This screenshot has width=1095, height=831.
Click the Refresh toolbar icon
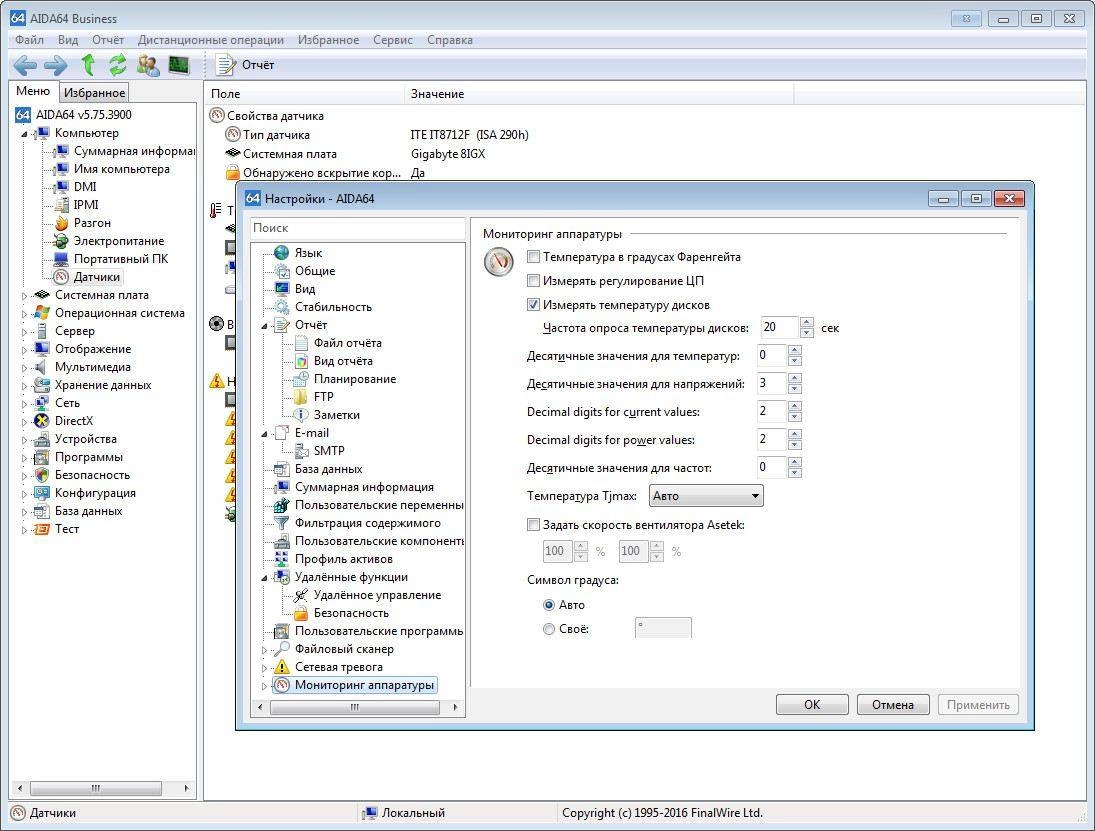point(117,65)
